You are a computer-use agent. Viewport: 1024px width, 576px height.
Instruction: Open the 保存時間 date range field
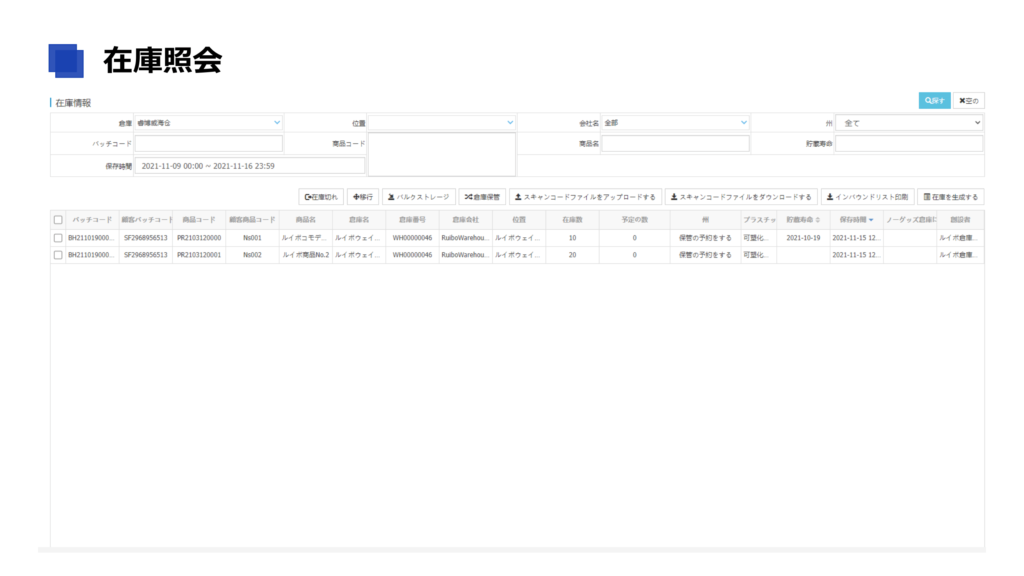(x=249, y=166)
